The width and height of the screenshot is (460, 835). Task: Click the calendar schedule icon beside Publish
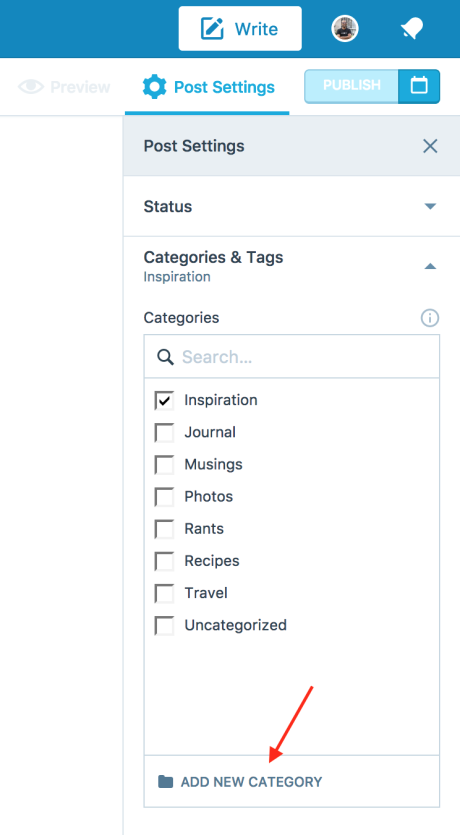click(419, 86)
